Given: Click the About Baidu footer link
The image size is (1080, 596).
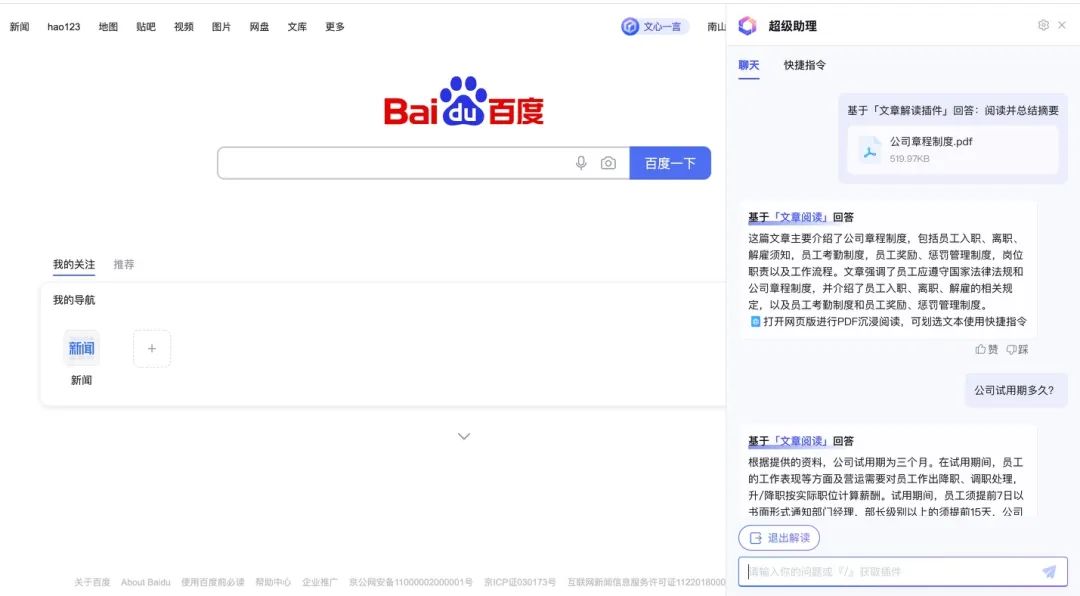Looking at the screenshot, I should pyautogui.click(x=145, y=582).
